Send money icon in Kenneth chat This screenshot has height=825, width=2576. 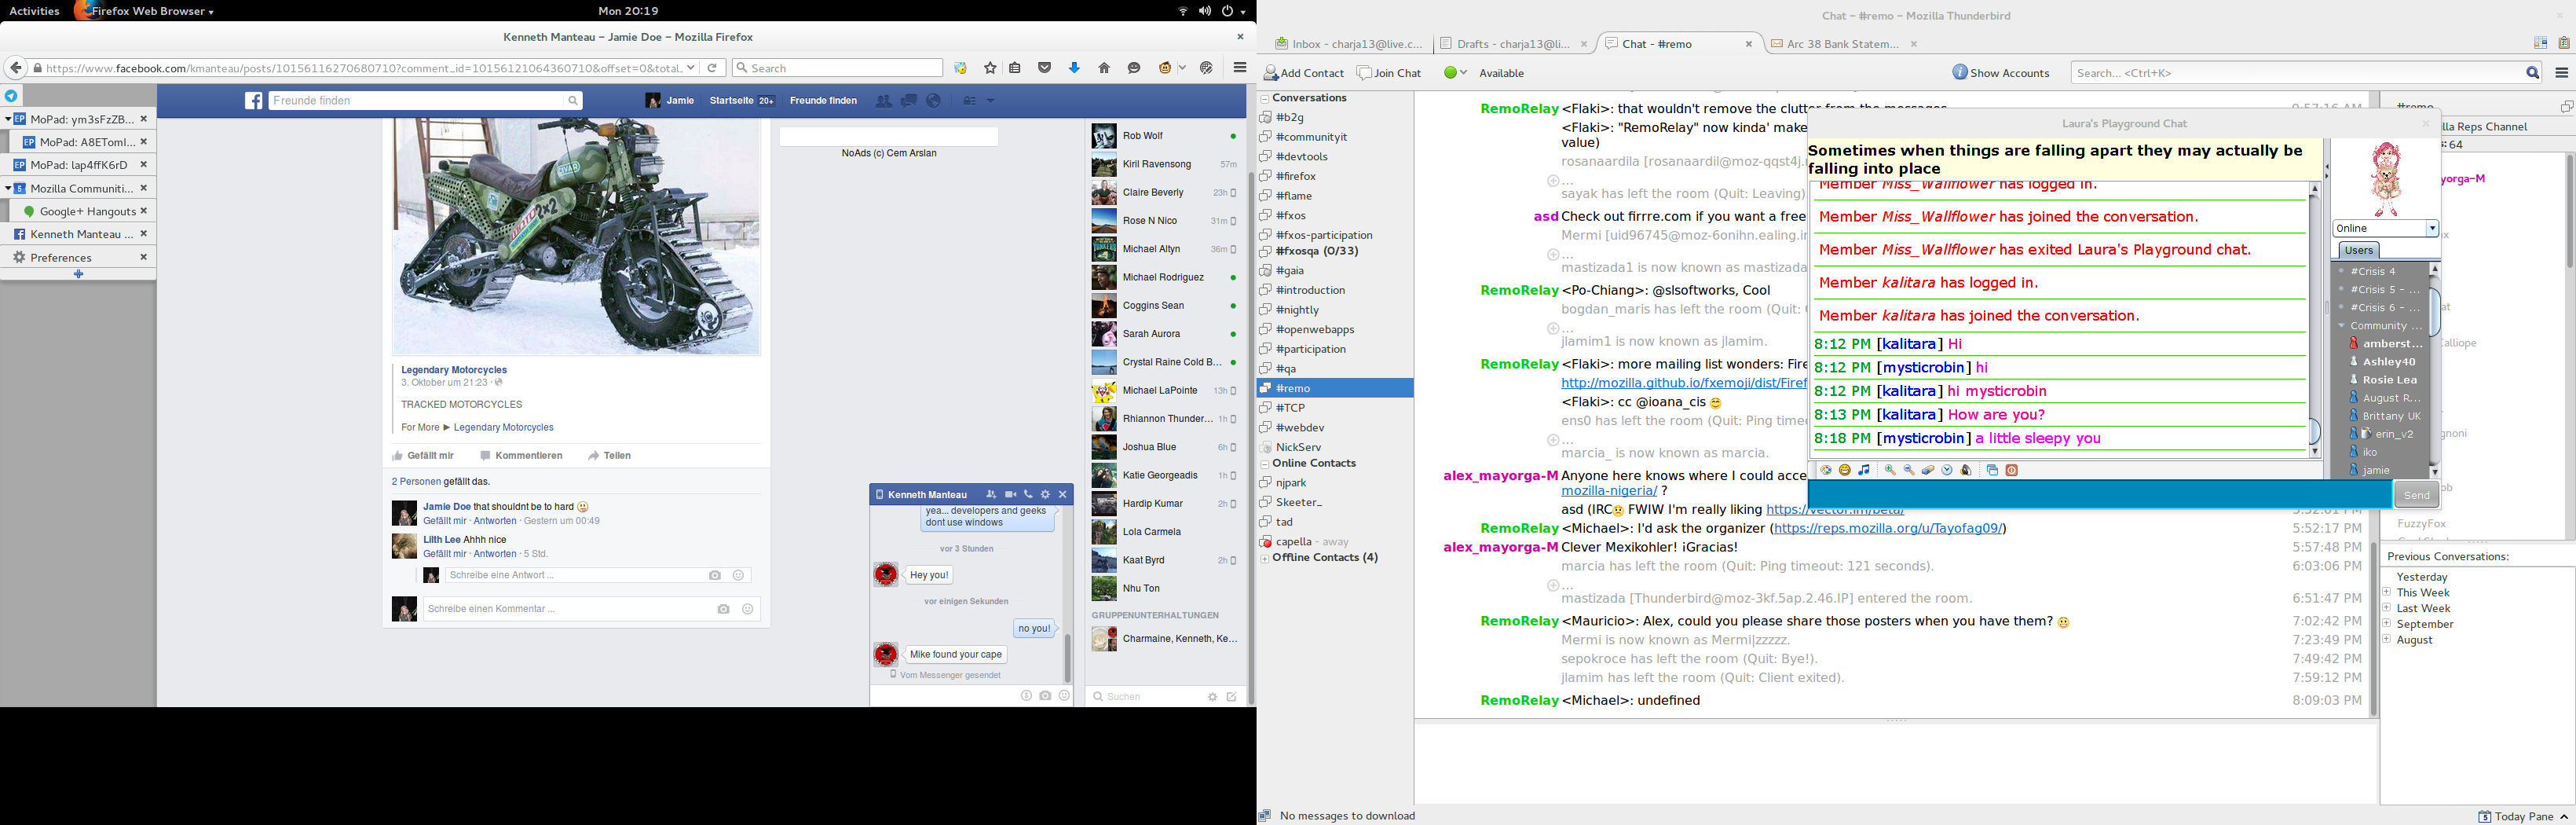coord(1026,696)
